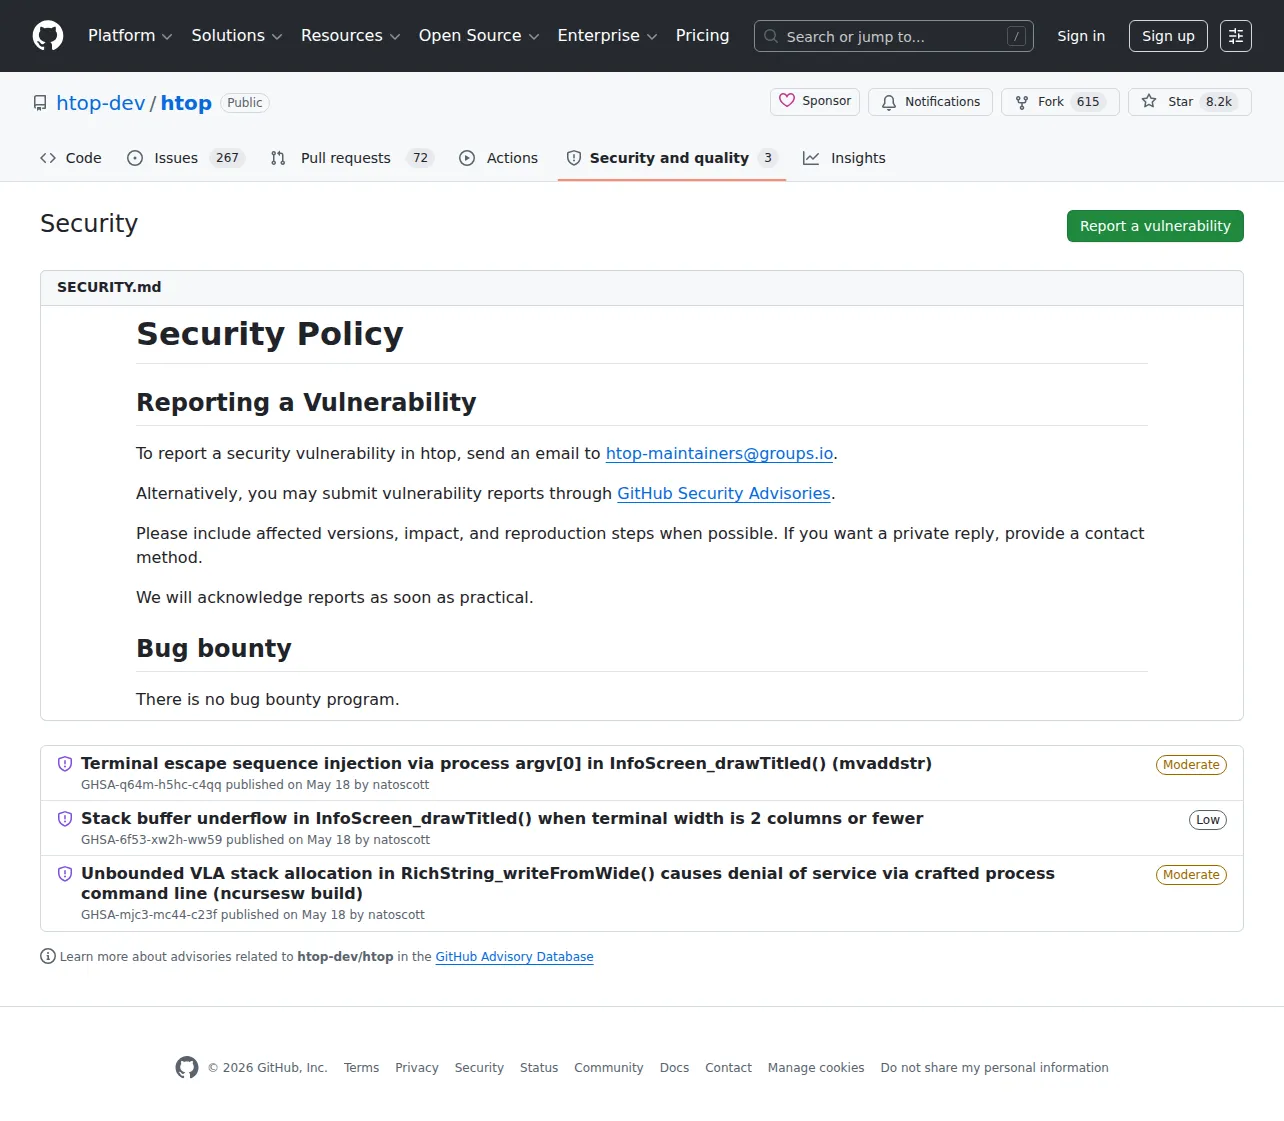
Task: Expand the Enterprise menu
Action: pyautogui.click(x=607, y=36)
